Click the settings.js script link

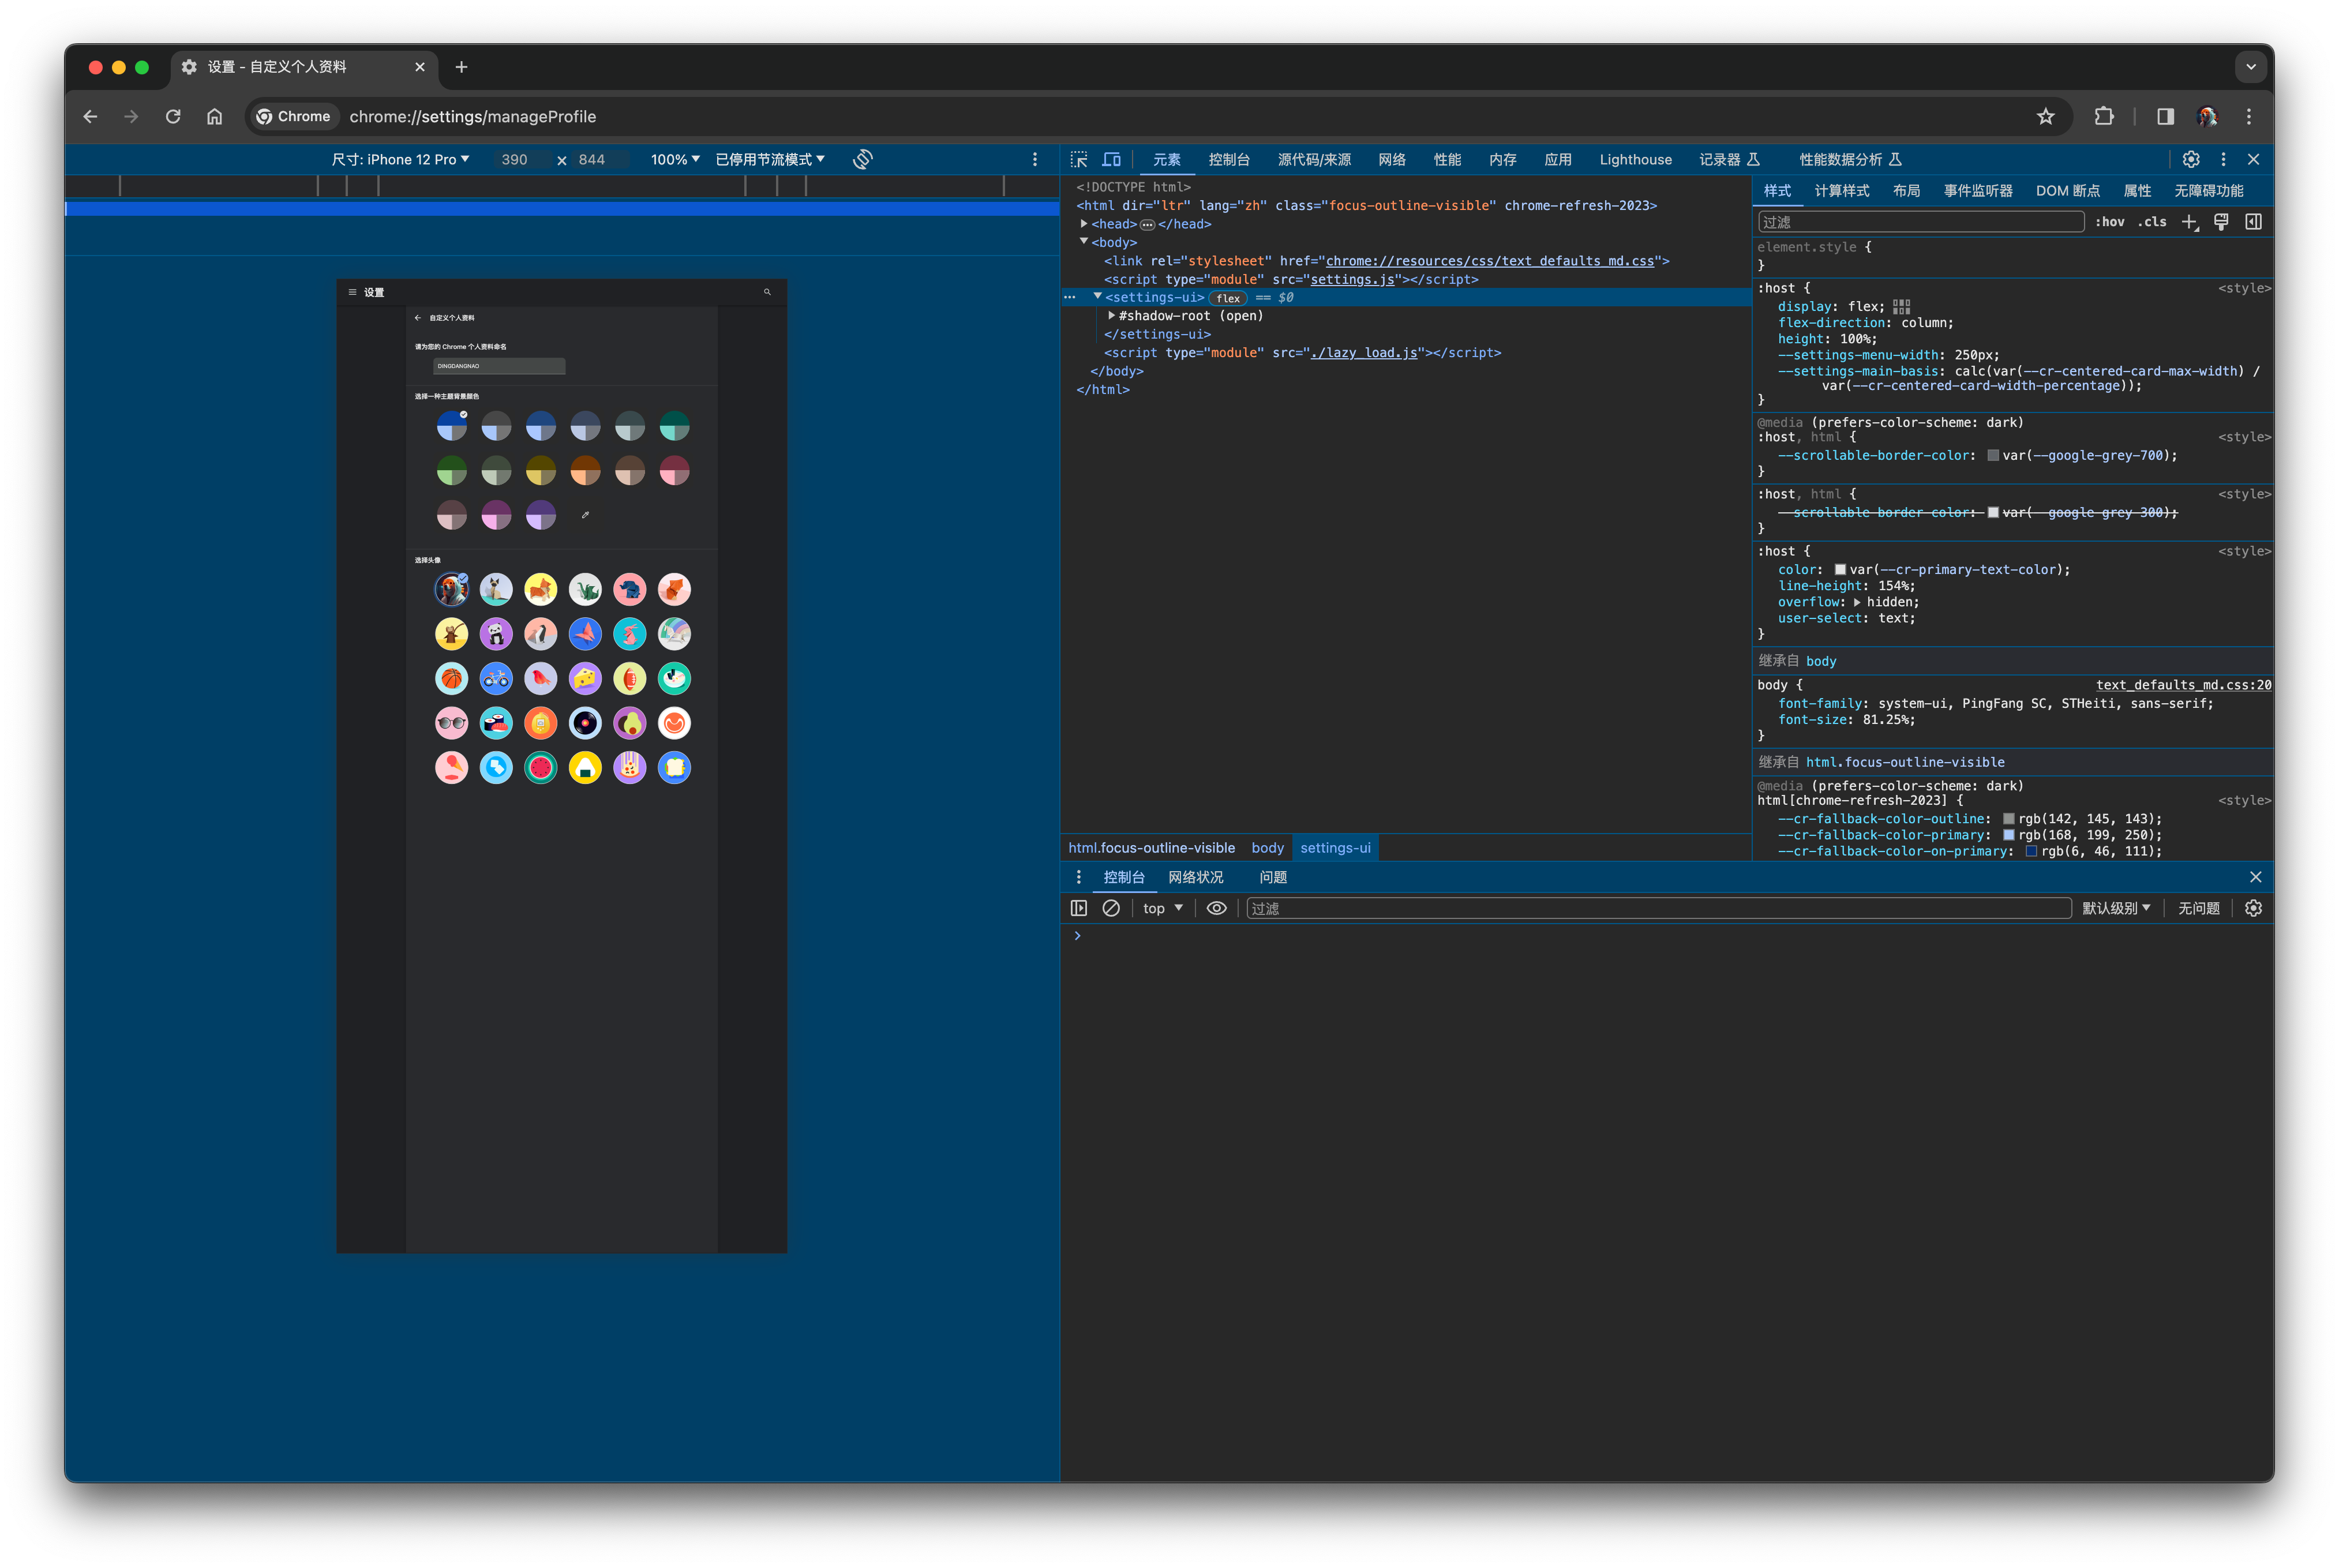tap(1352, 280)
